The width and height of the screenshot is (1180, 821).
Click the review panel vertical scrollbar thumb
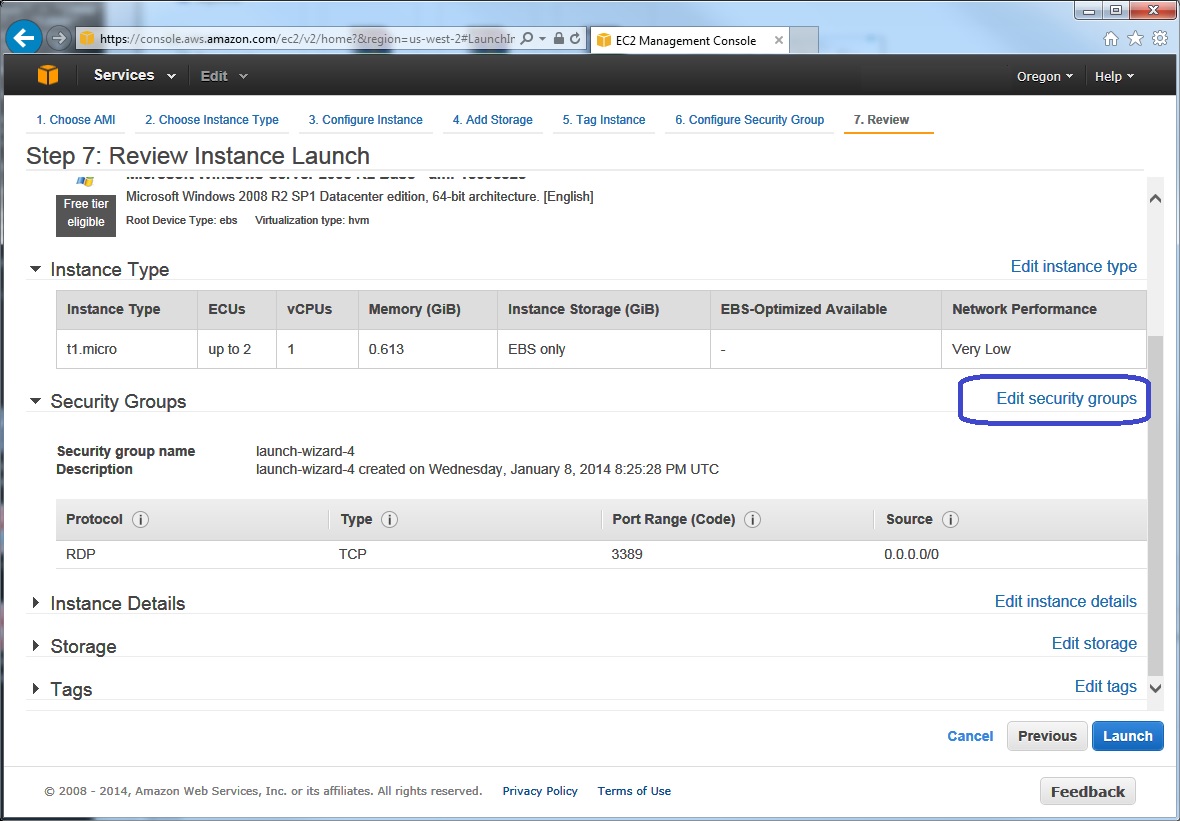coord(1155,504)
